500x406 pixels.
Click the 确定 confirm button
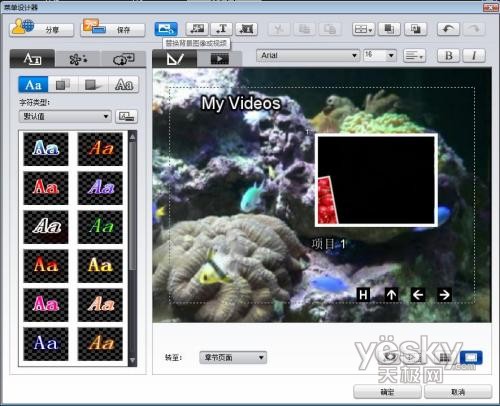click(387, 392)
